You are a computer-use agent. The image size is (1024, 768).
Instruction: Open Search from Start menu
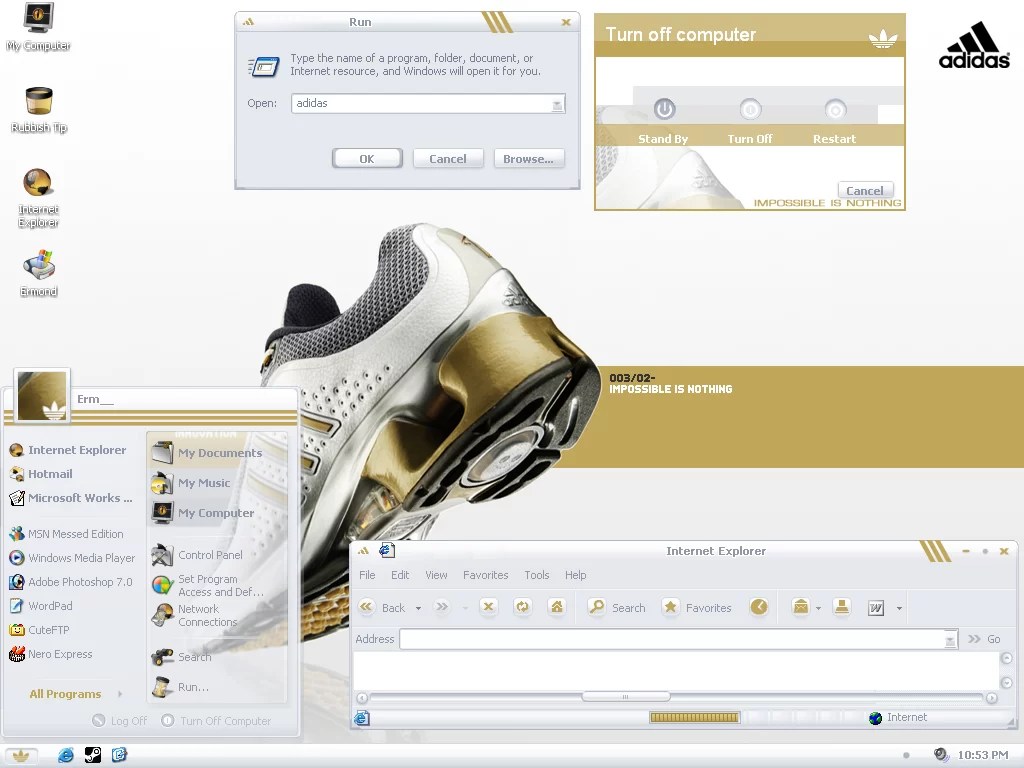[182, 657]
